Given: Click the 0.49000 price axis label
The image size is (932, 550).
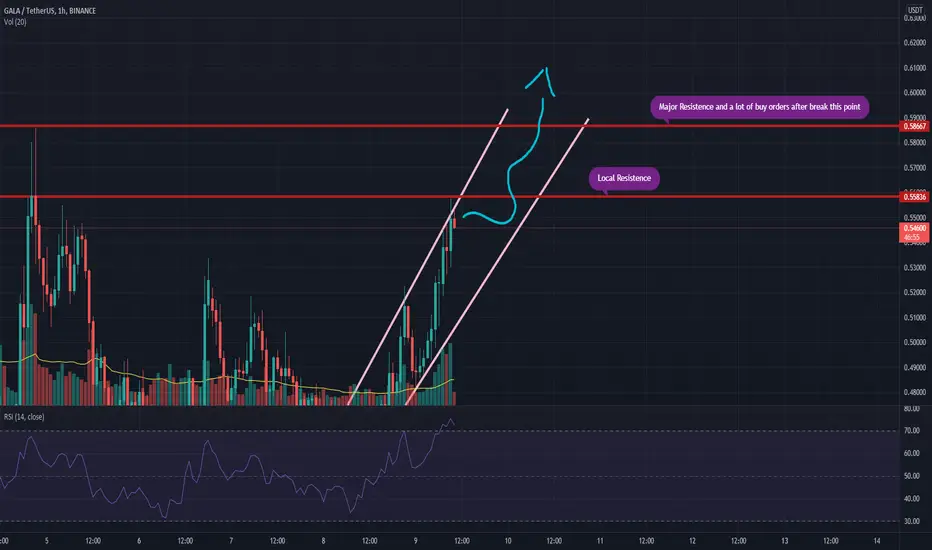Looking at the screenshot, I should coord(915,367).
